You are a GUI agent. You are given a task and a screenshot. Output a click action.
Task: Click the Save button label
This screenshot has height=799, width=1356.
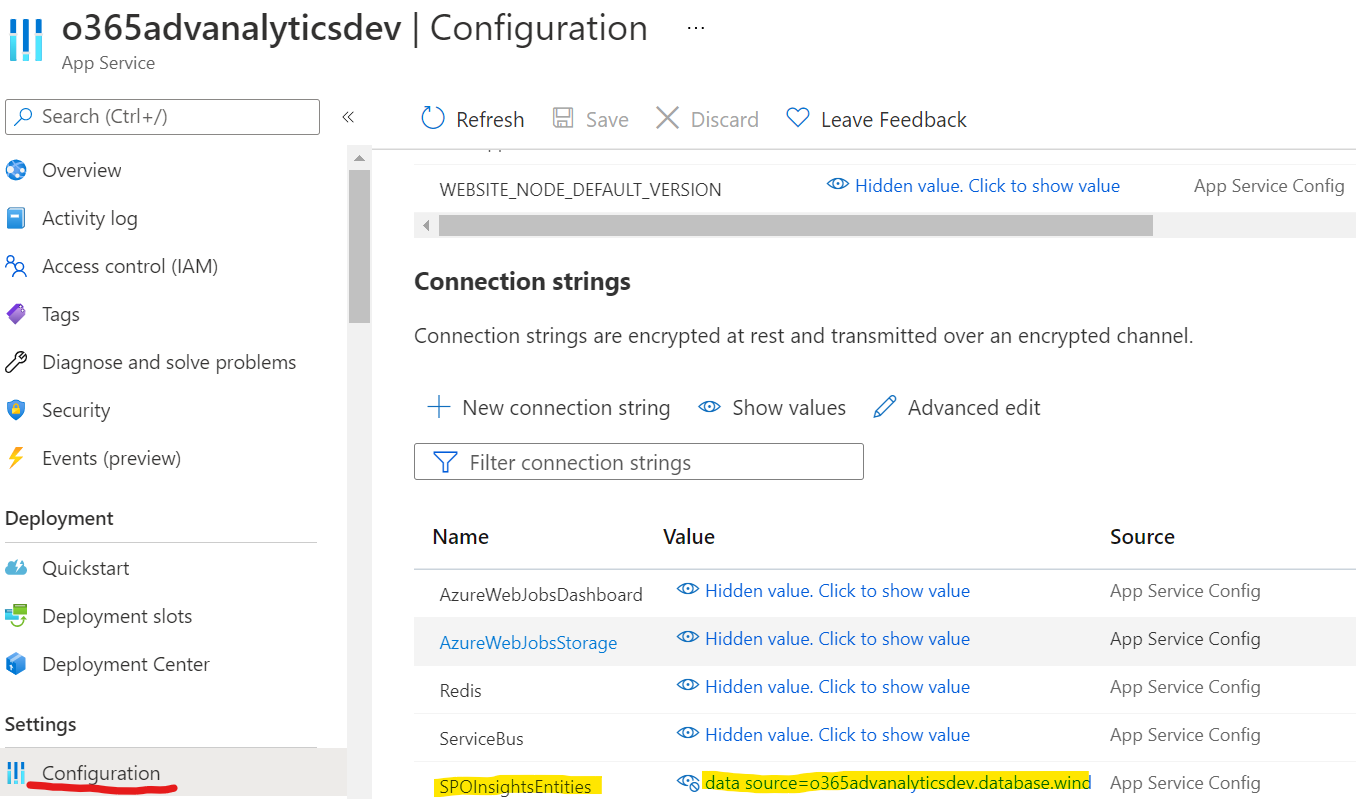coord(607,120)
